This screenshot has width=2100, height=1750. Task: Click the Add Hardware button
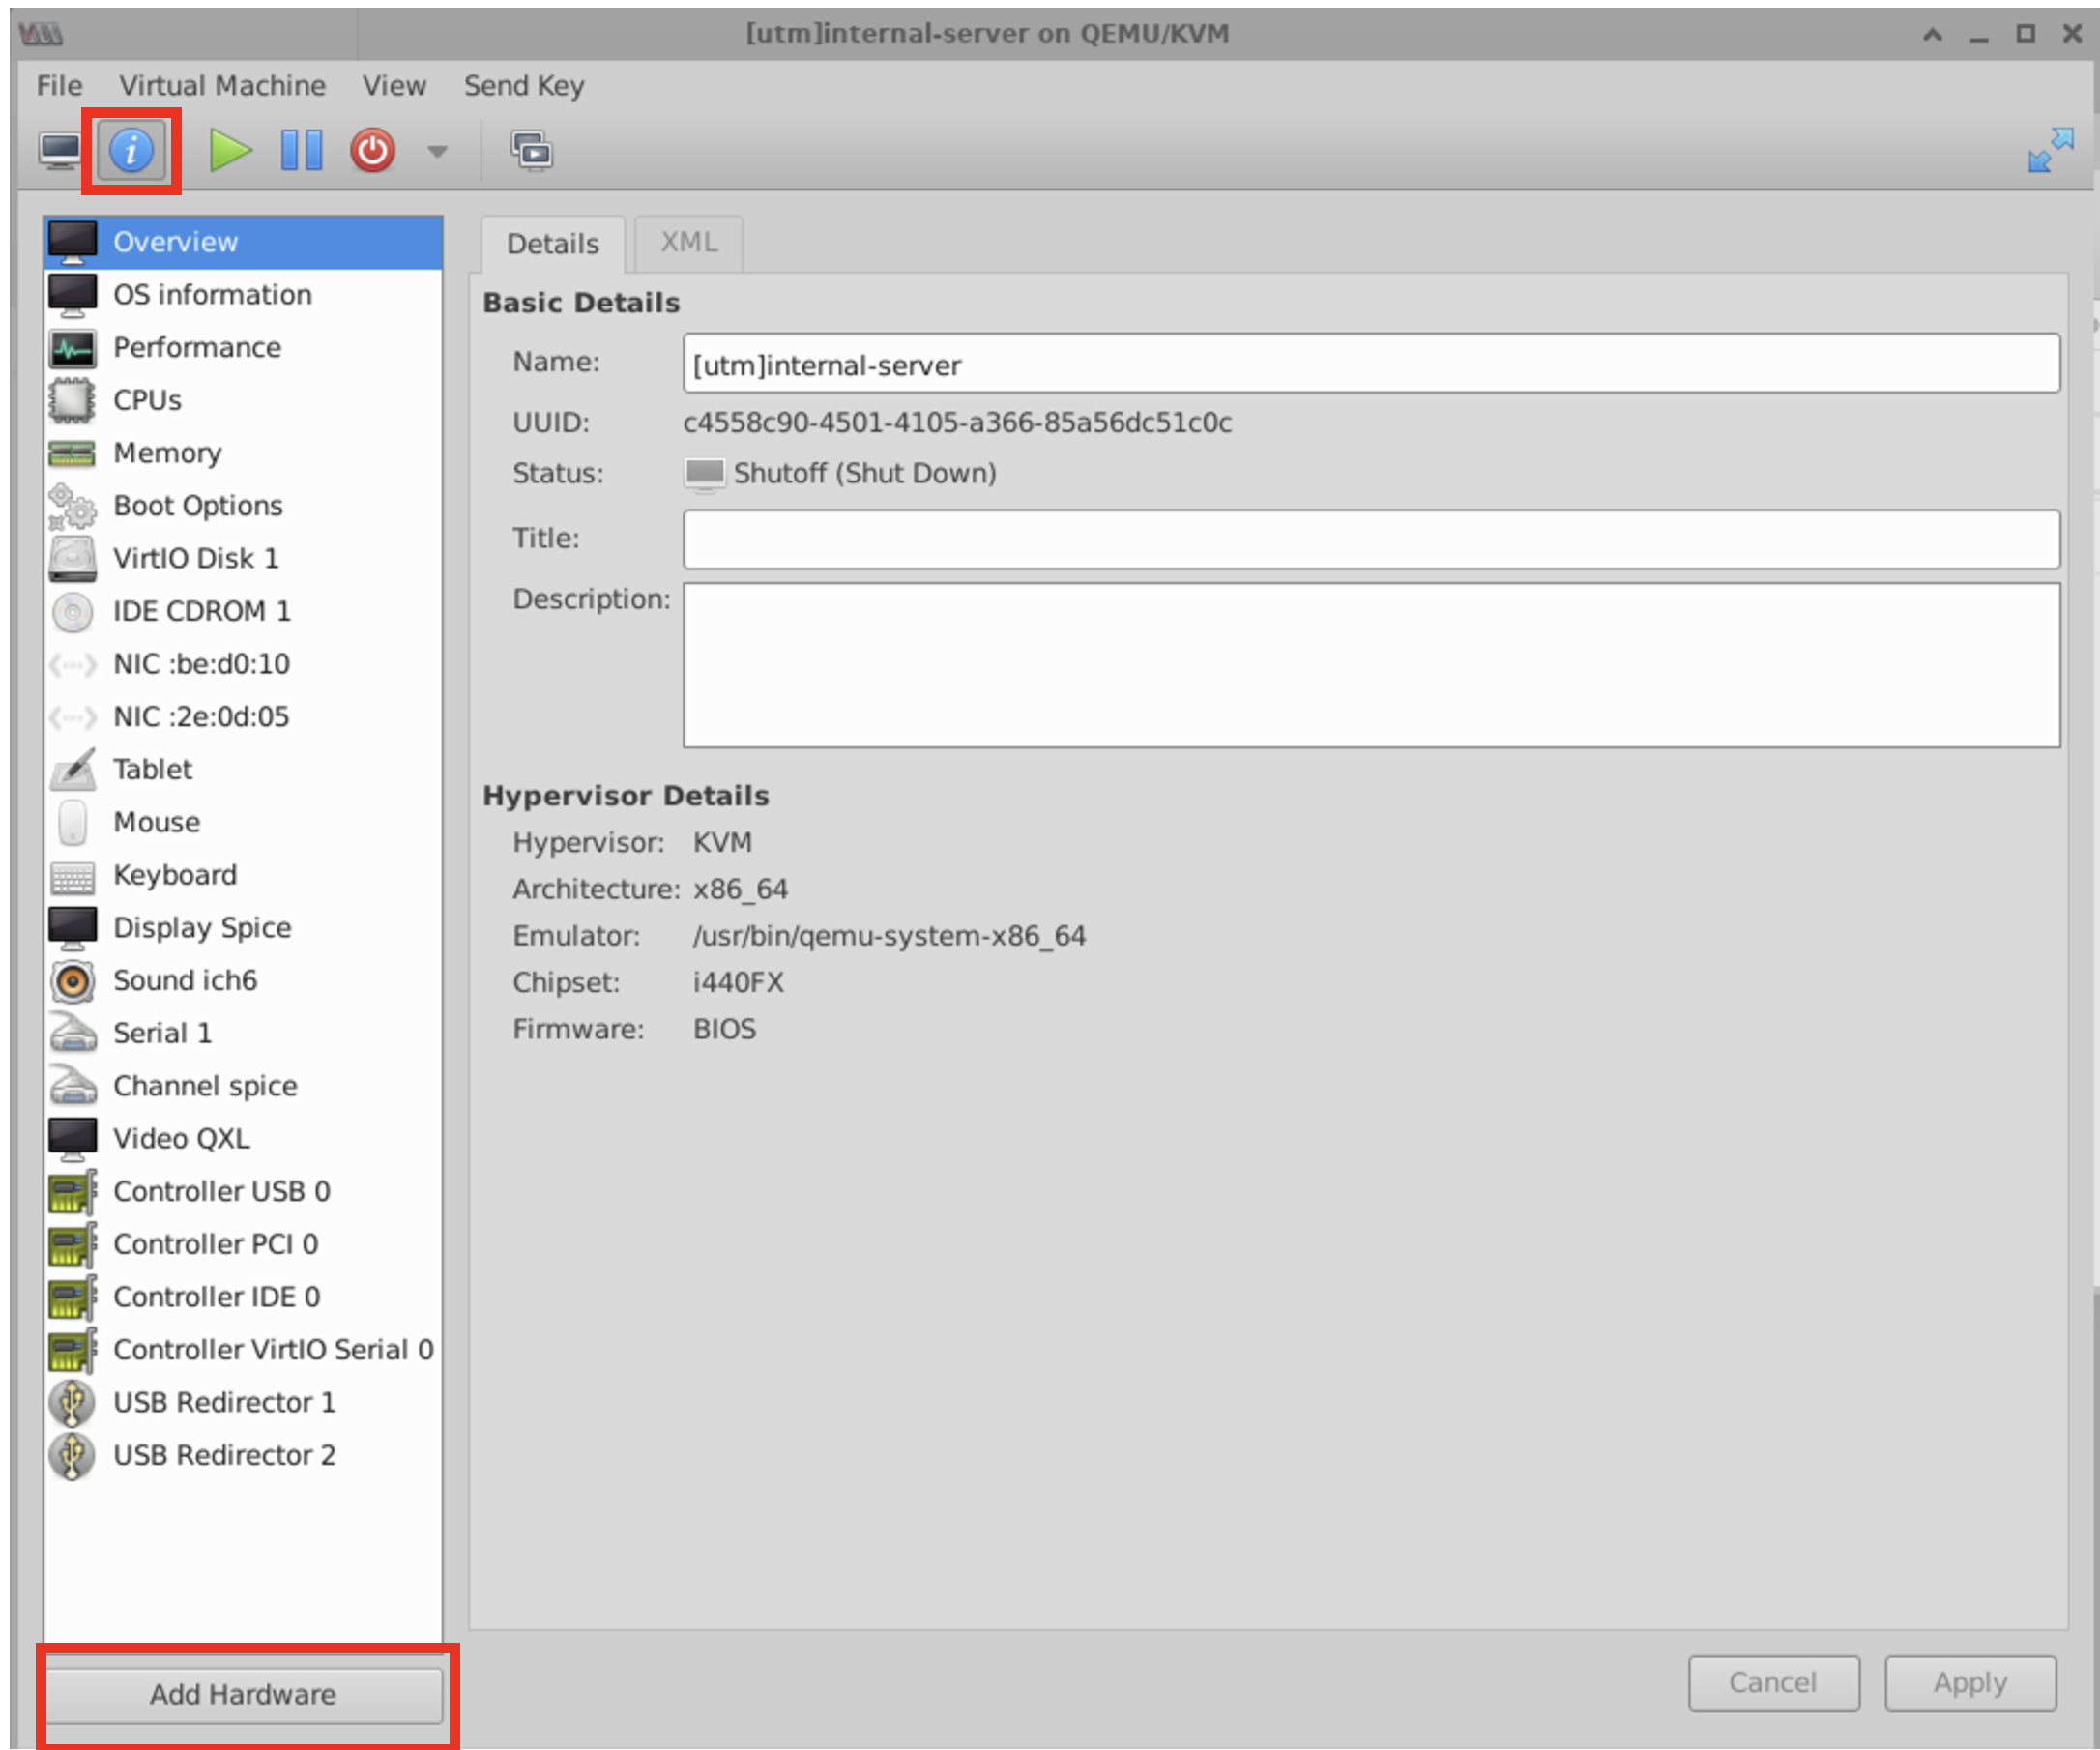click(x=243, y=1694)
